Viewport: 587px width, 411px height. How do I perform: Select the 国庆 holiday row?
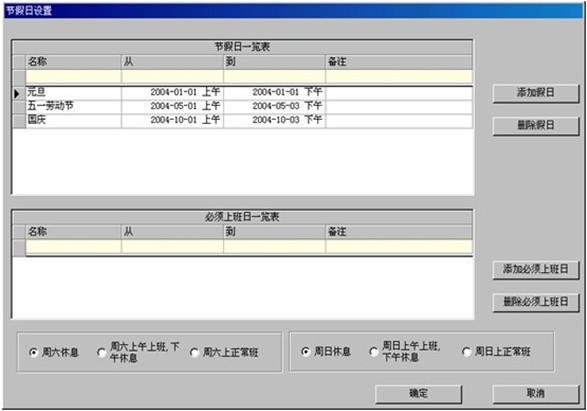click(249, 121)
